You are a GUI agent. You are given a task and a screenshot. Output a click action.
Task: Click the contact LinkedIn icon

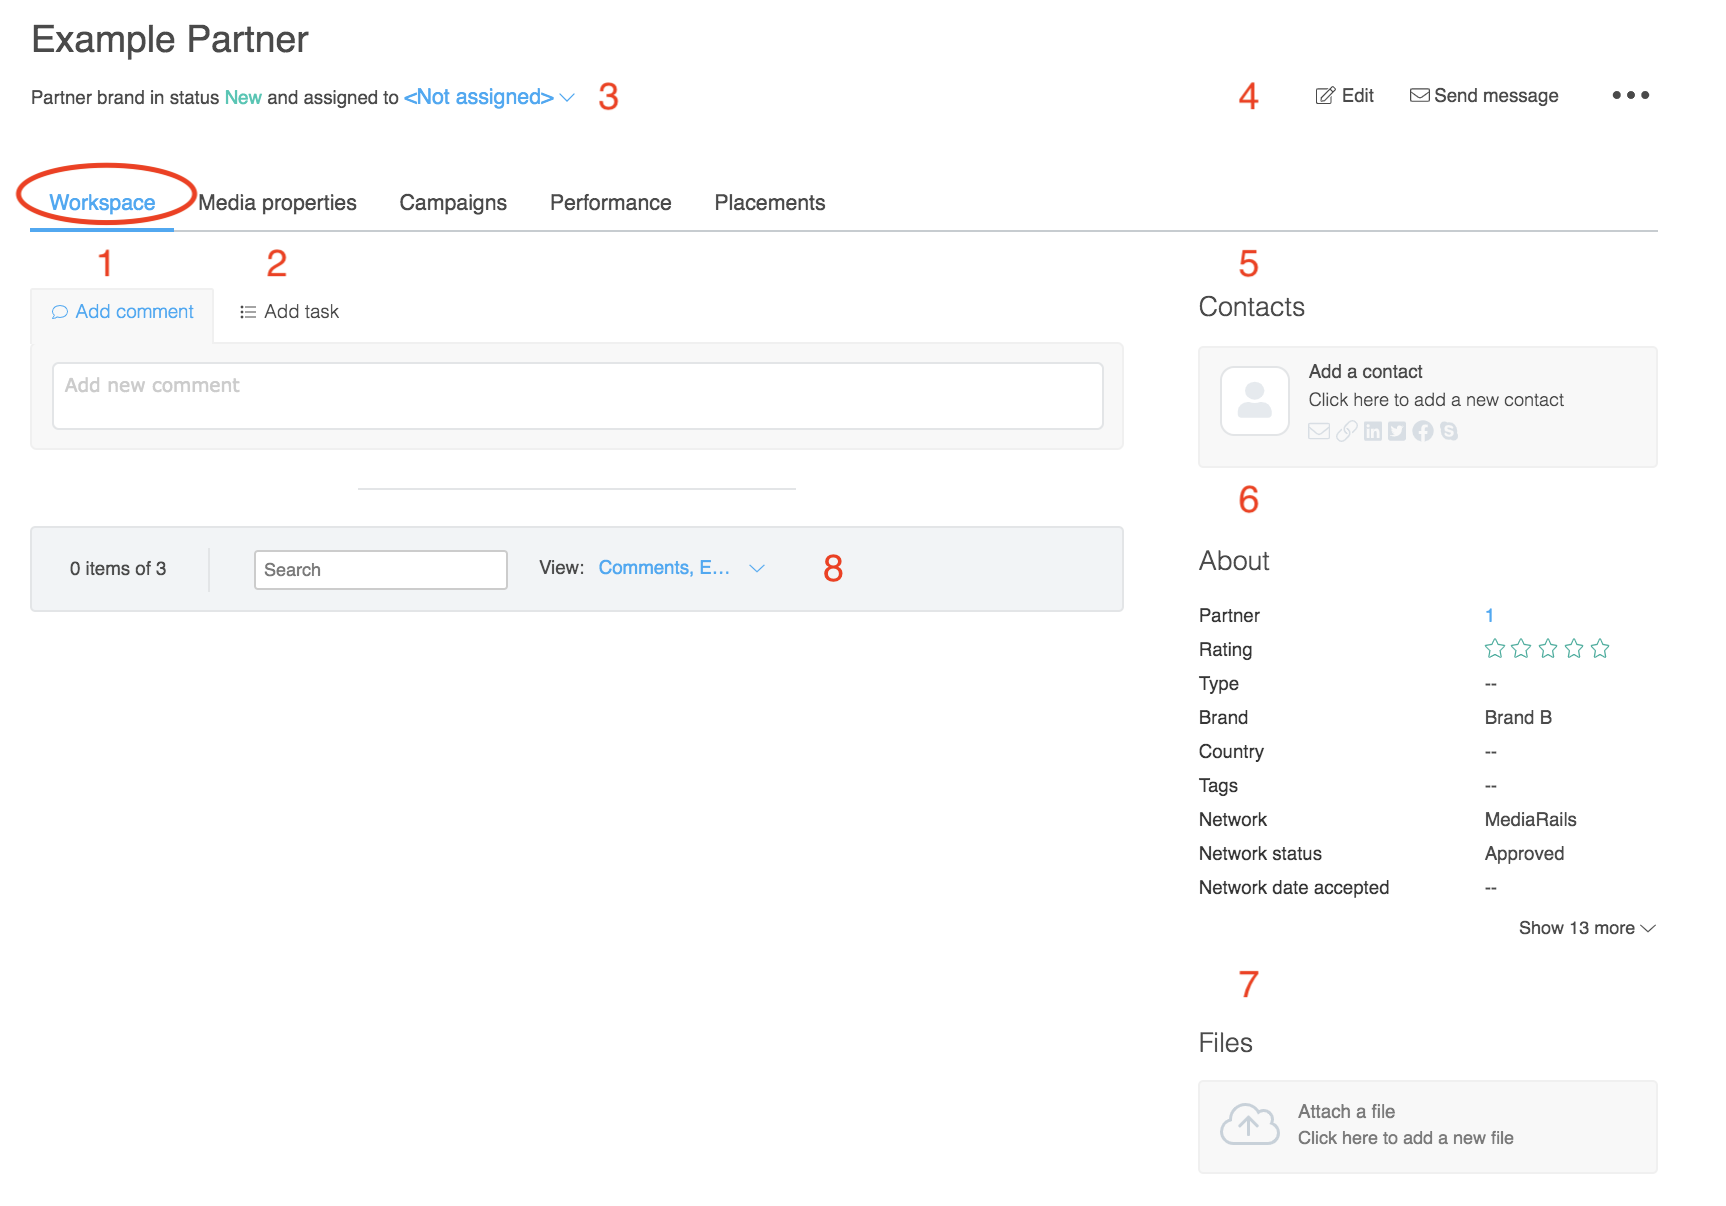[1372, 431]
